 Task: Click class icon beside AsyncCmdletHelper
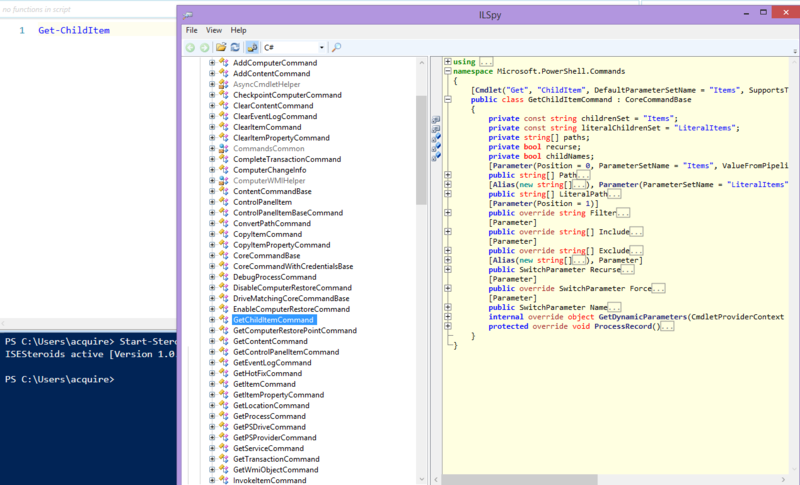(x=223, y=84)
